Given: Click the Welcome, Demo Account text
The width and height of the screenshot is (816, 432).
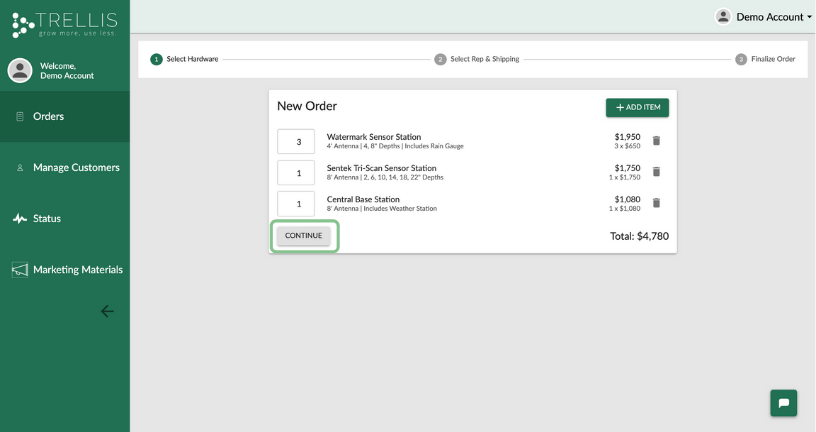Looking at the screenshot, I should (67, 71).
